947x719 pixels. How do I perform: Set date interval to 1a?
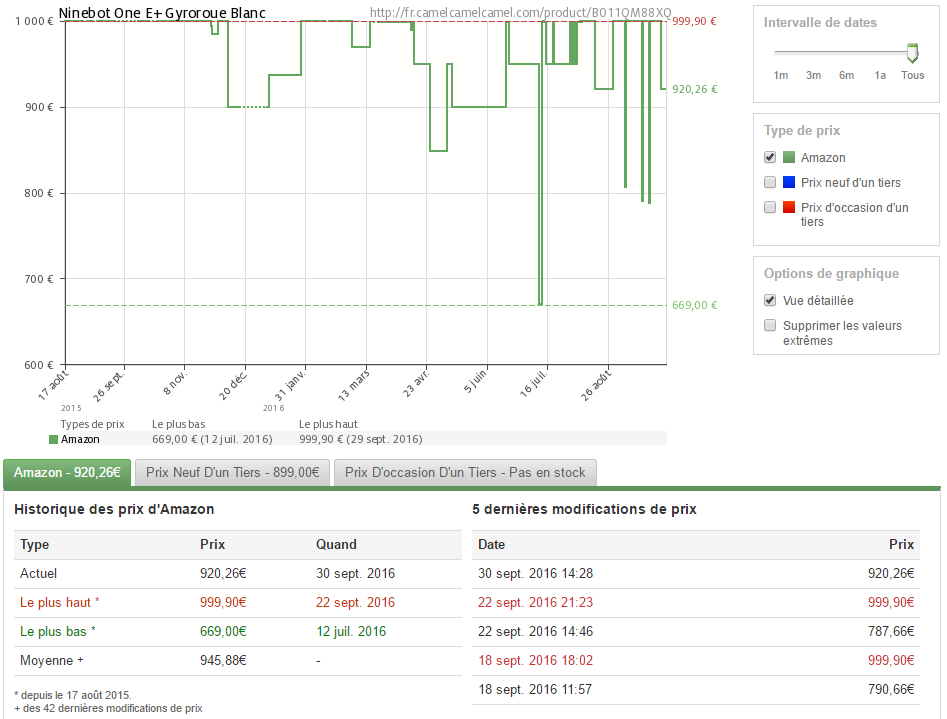[x=880, y=76]
